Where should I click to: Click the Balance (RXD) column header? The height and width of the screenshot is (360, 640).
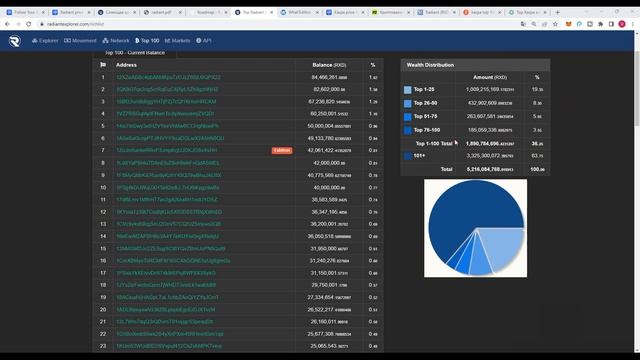(x=329, y=65)
